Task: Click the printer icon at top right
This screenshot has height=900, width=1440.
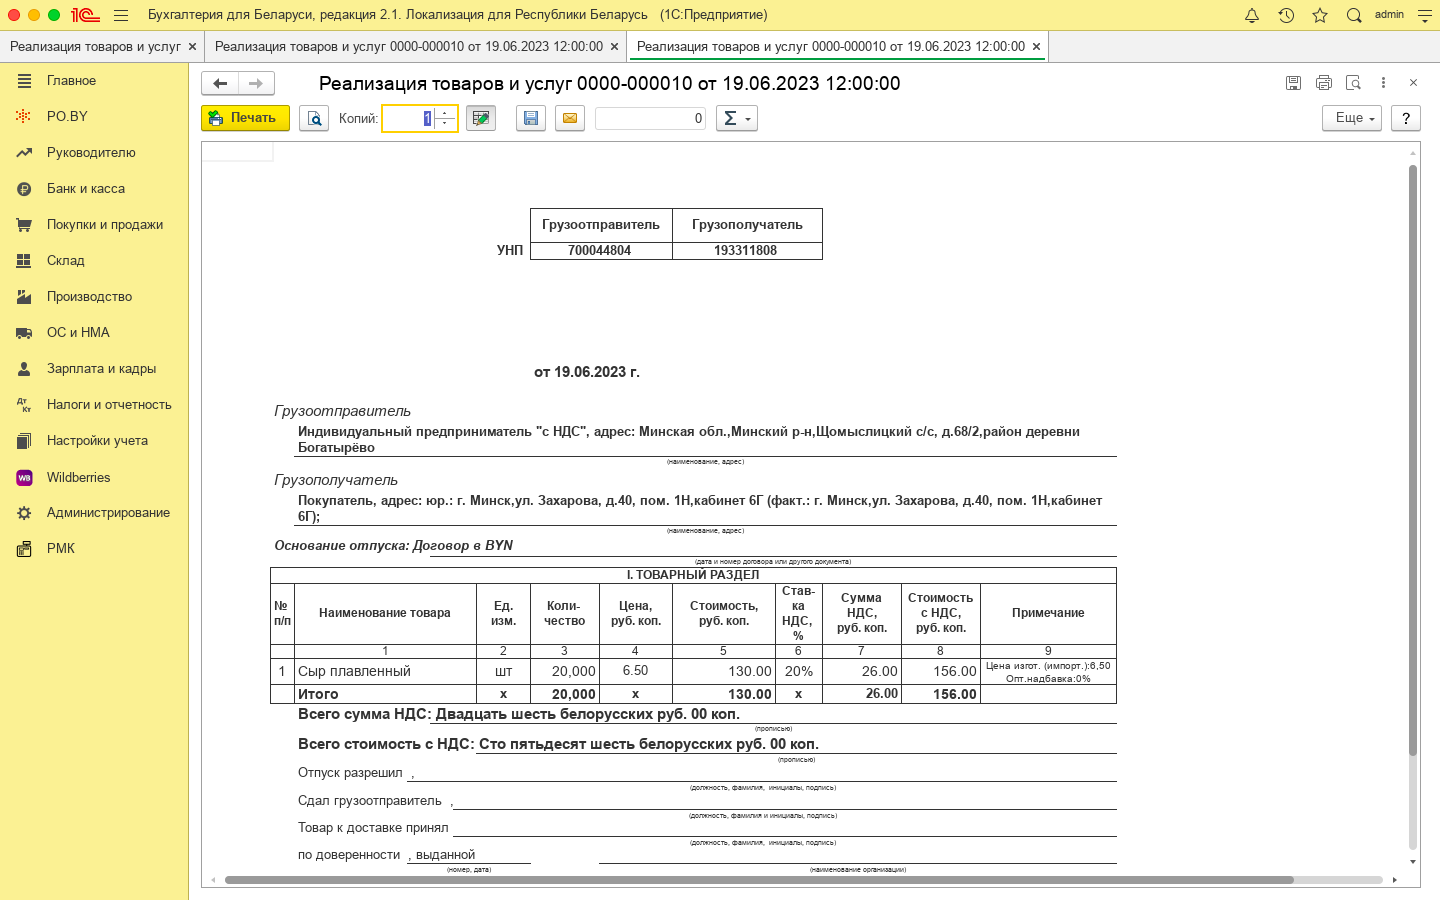Action: [x=1324, y=83]
